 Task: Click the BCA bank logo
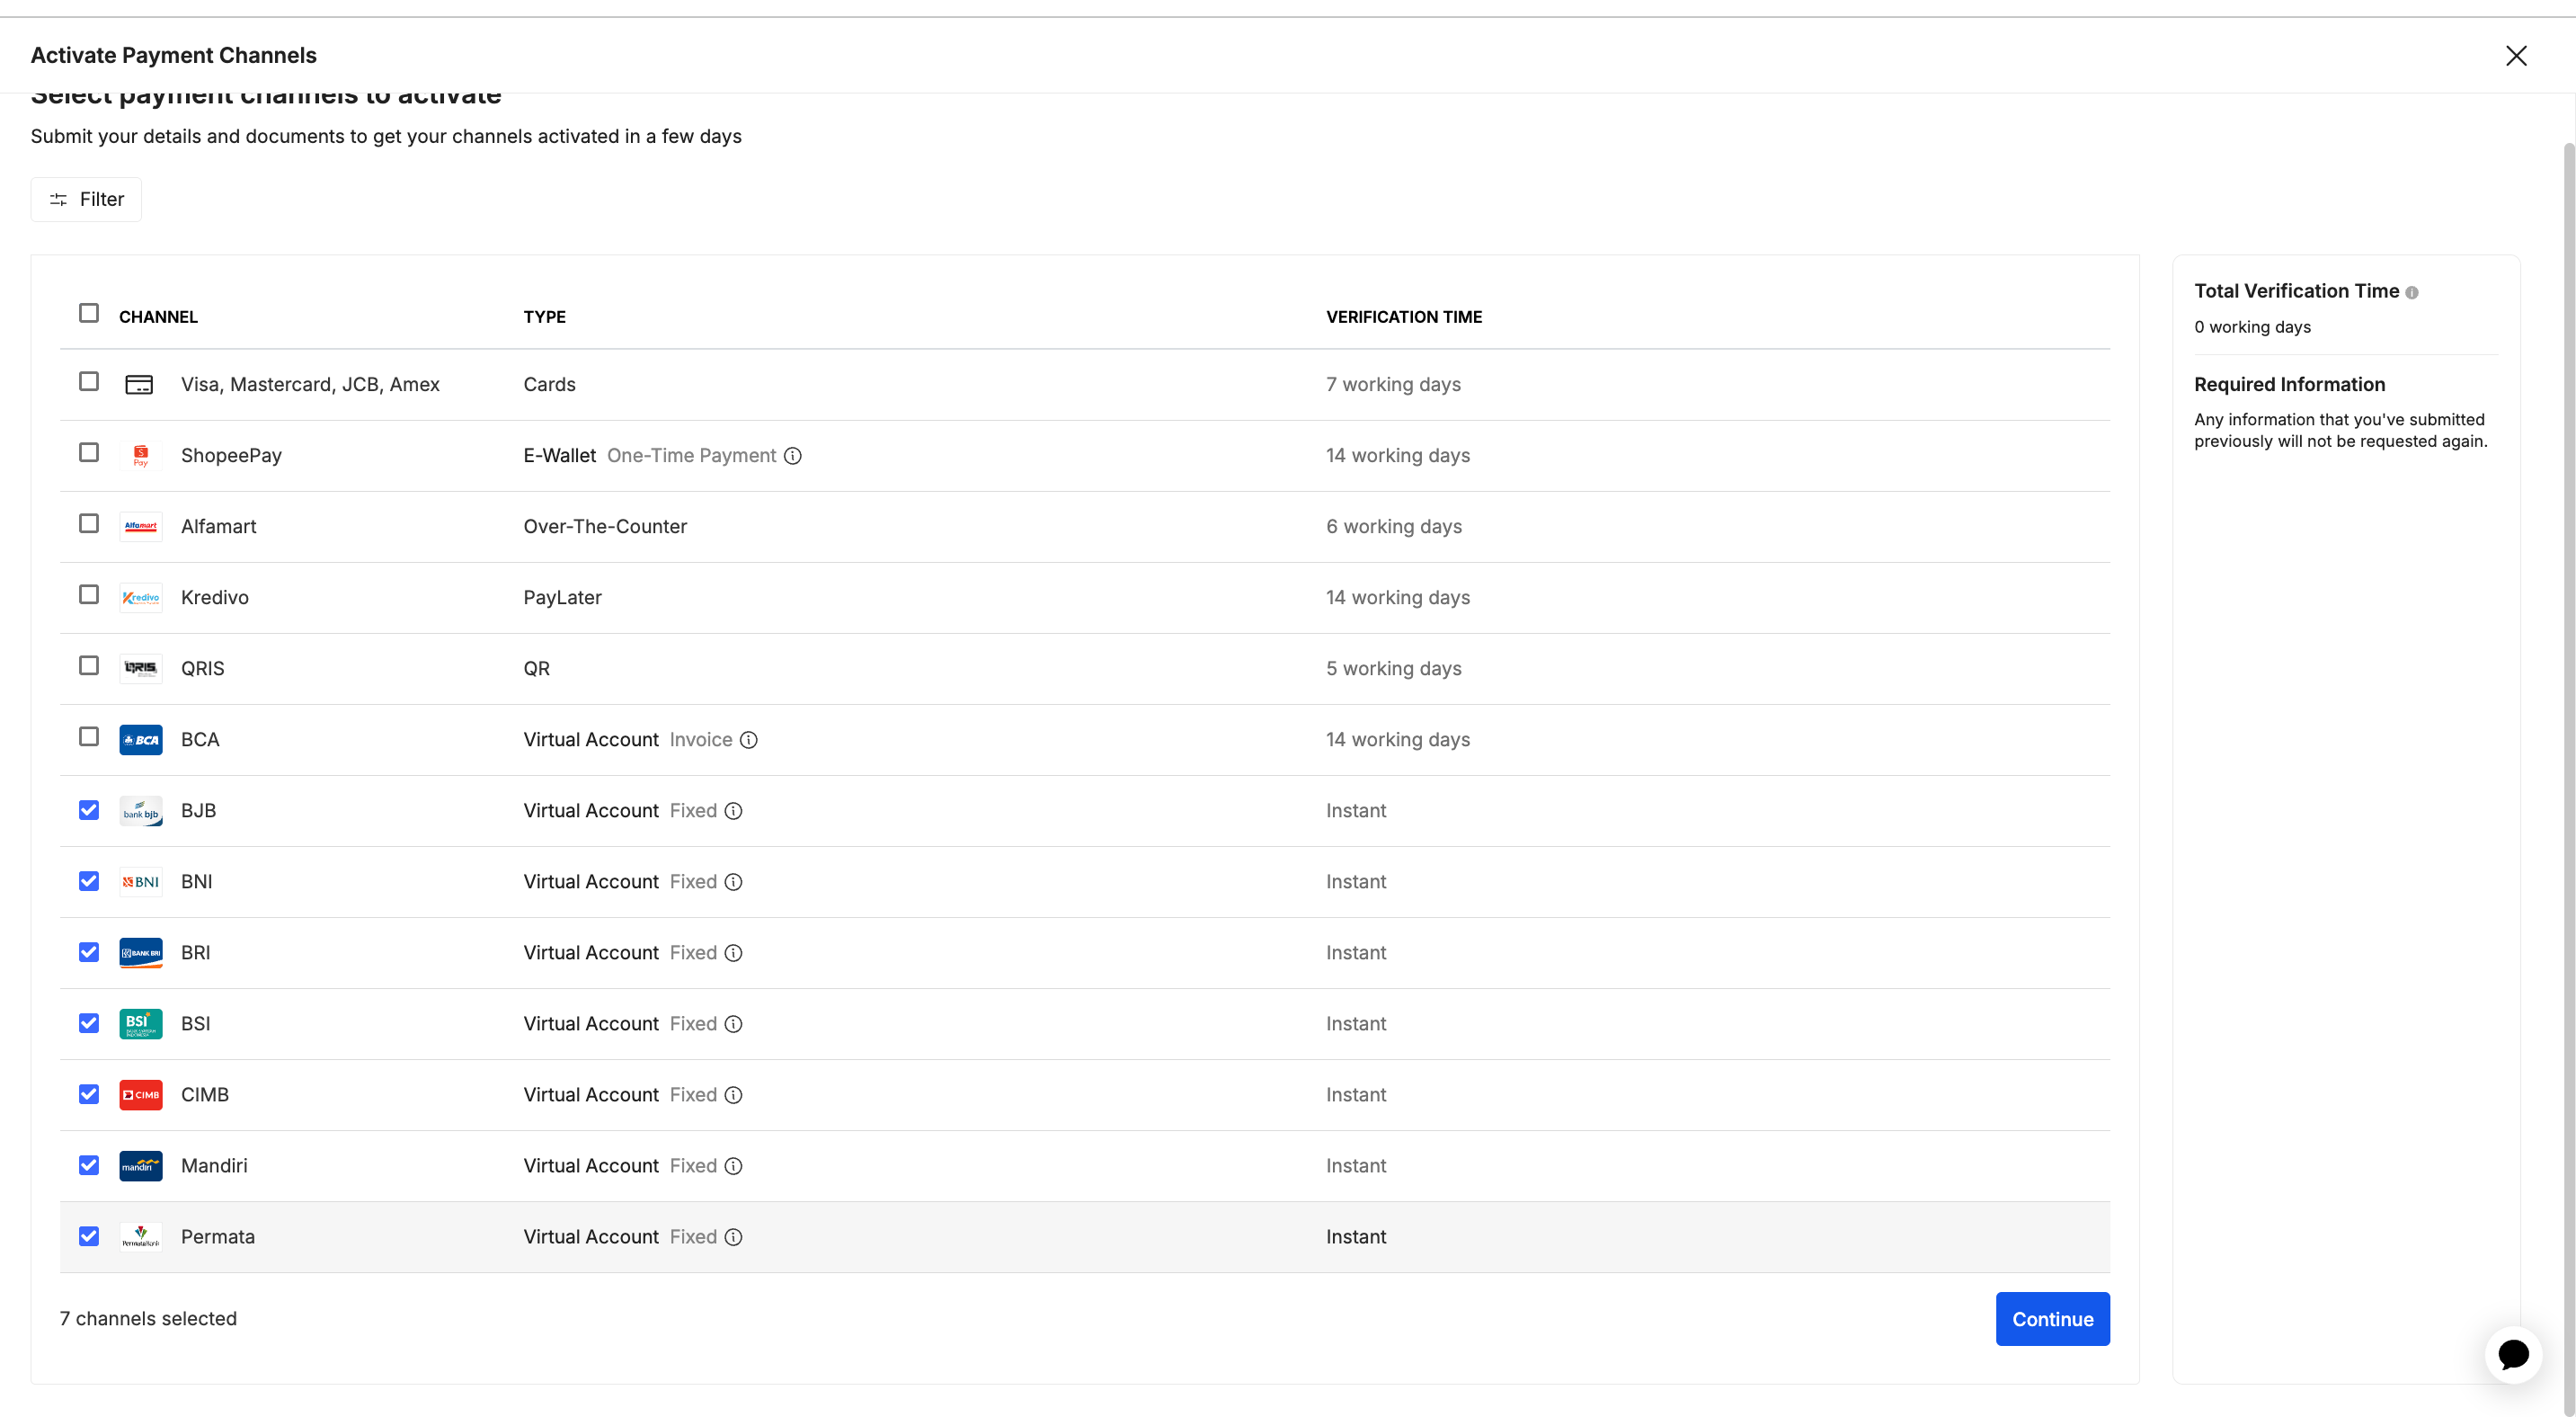tap(140, 739)
